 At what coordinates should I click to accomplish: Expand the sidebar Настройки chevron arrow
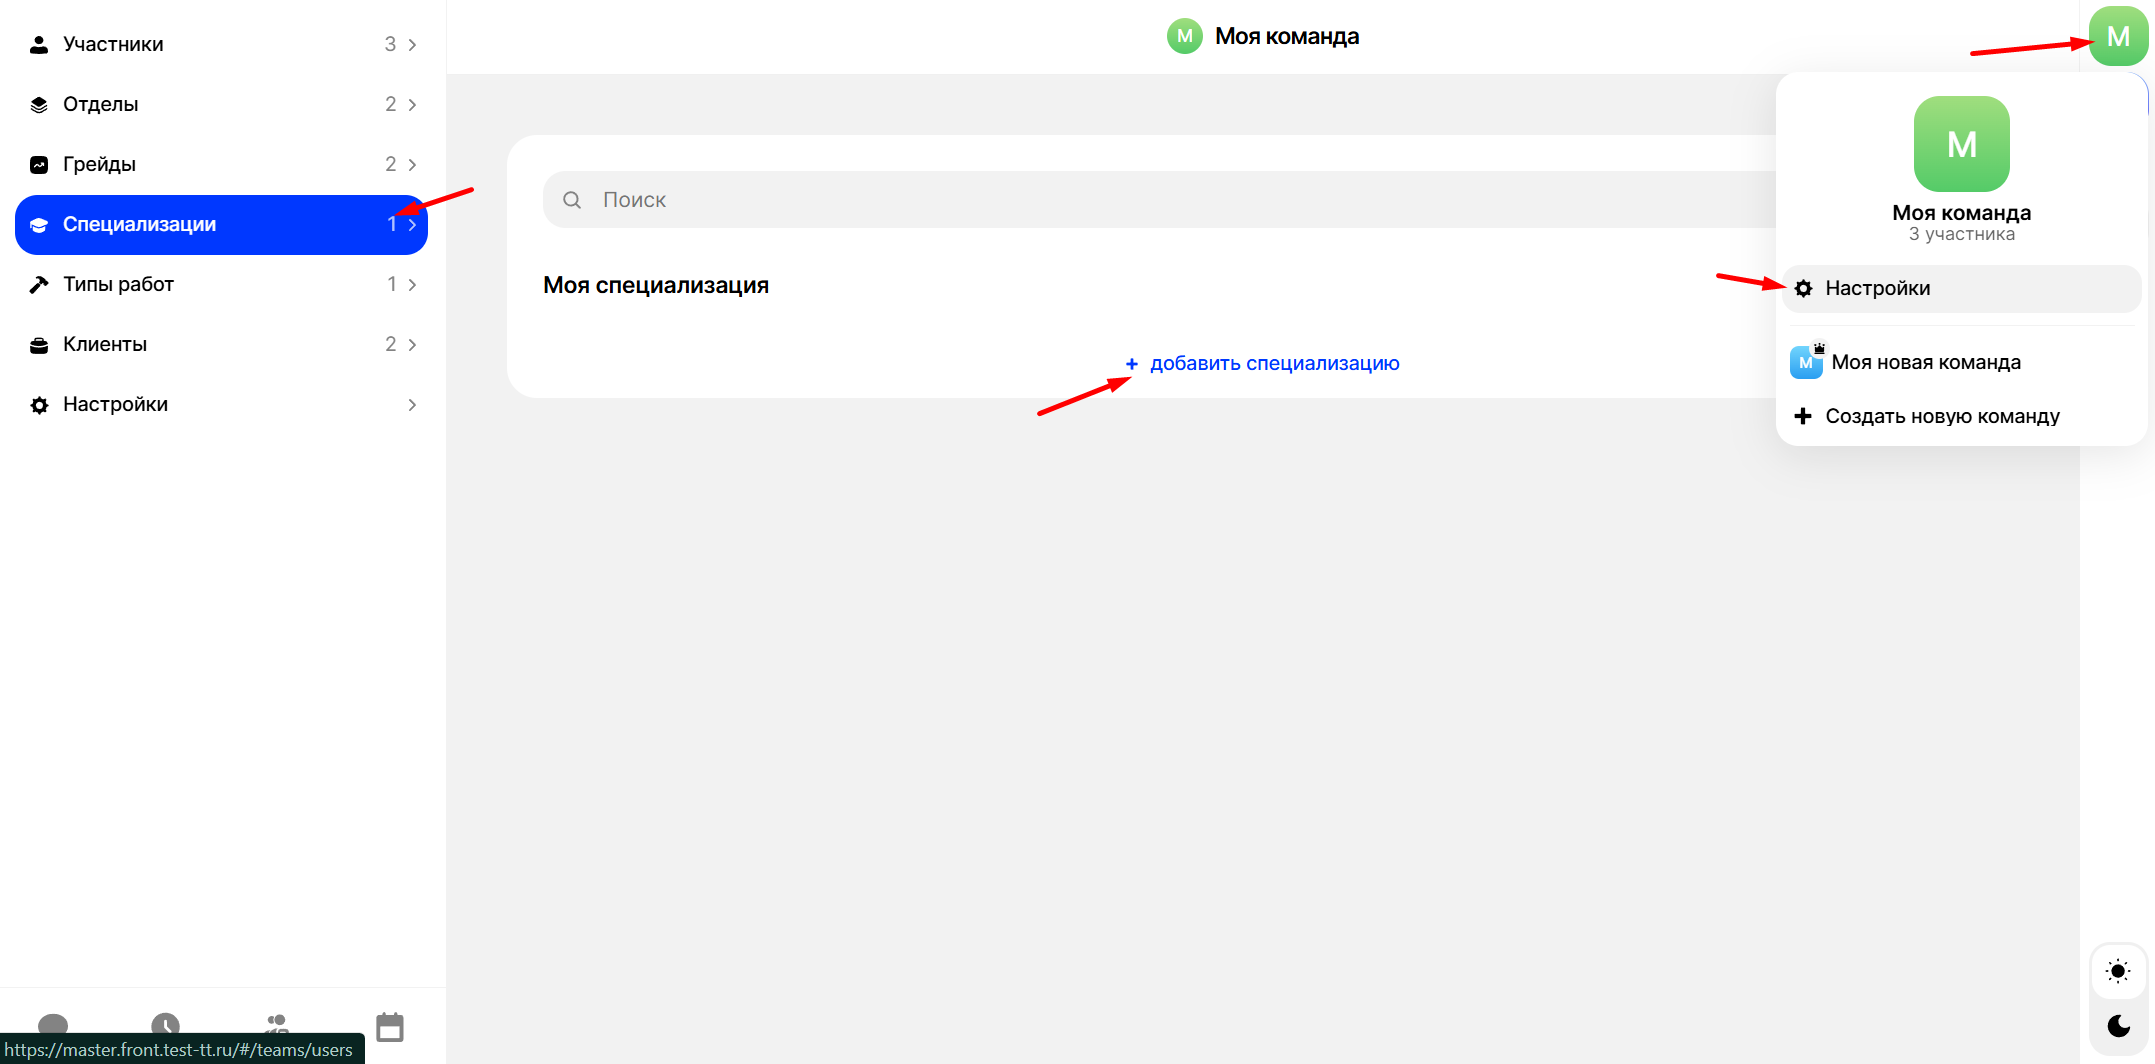(x=412, y=405)
